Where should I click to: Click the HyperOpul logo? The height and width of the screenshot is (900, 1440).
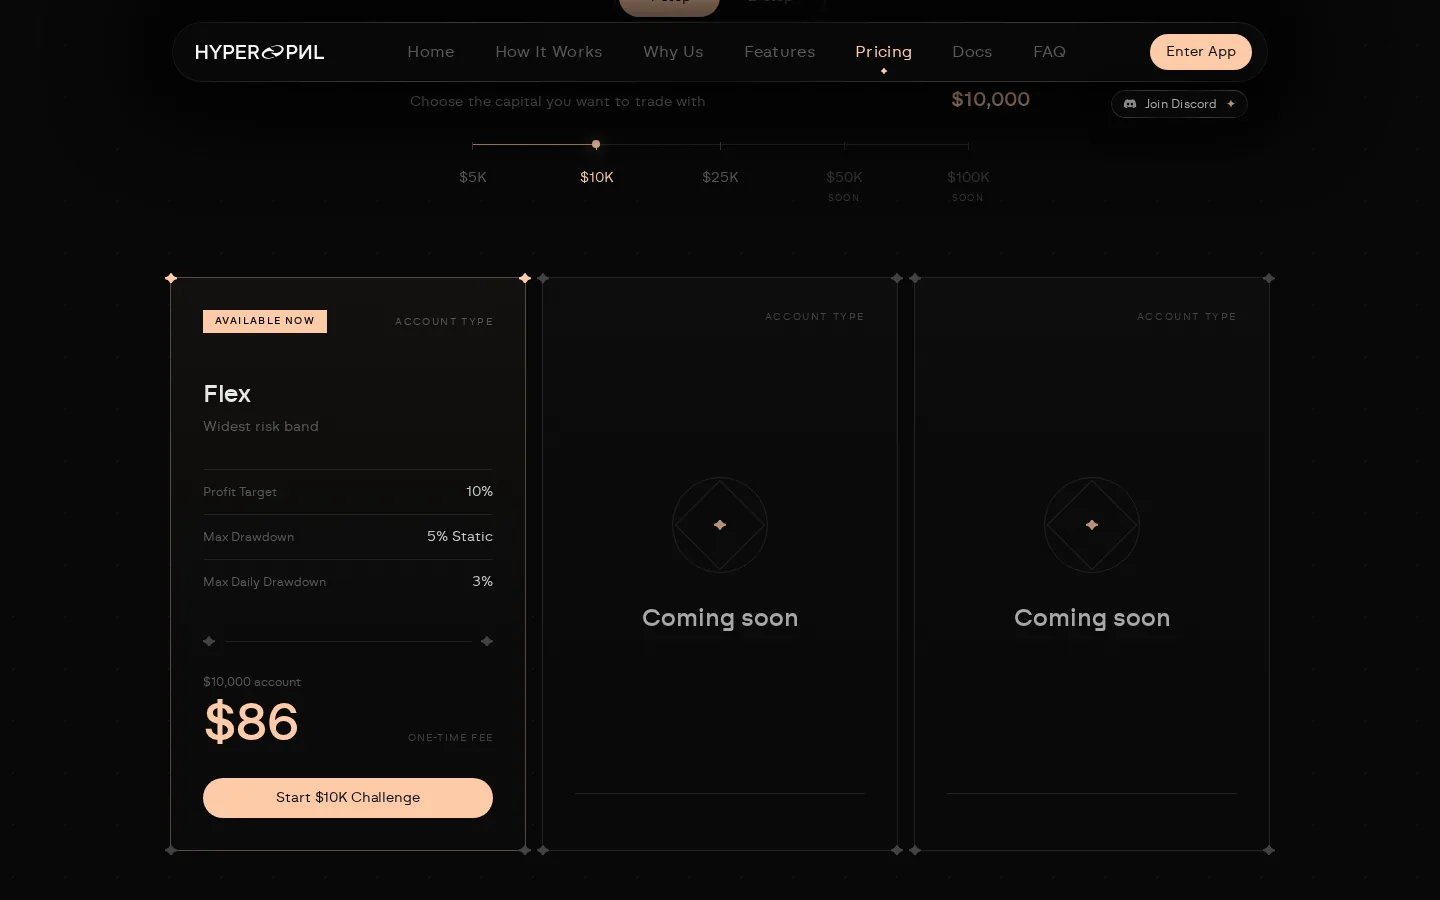[259, 52]
